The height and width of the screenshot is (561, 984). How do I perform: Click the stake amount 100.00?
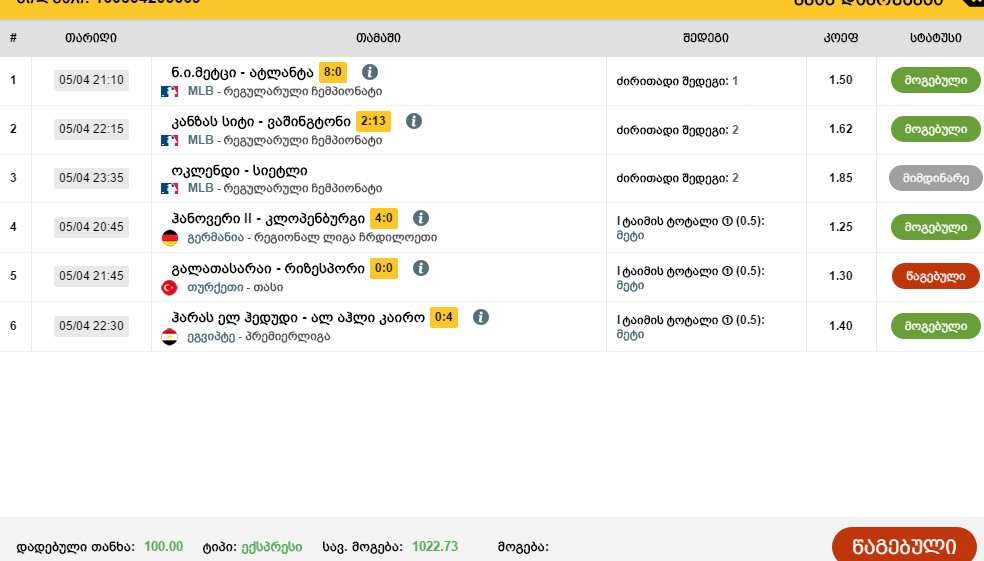click(163, 547)
